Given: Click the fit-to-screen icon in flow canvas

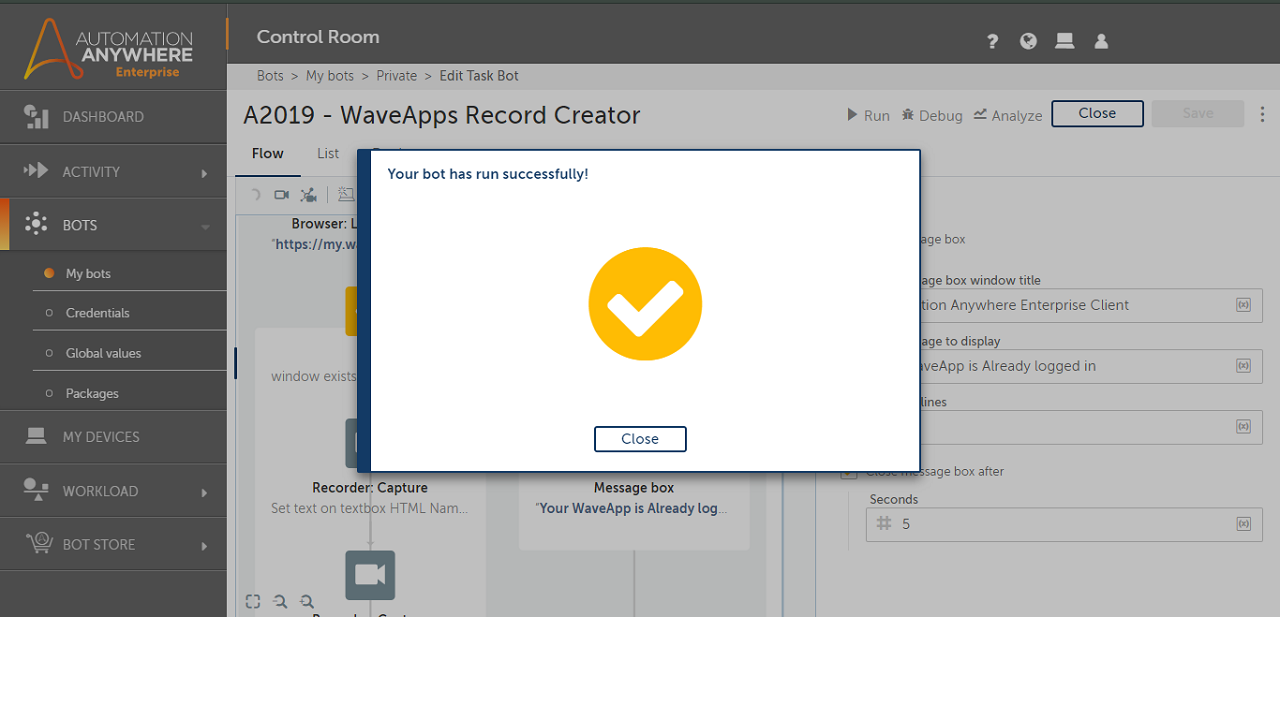Looking at the screenshot, I should (253, 601).
